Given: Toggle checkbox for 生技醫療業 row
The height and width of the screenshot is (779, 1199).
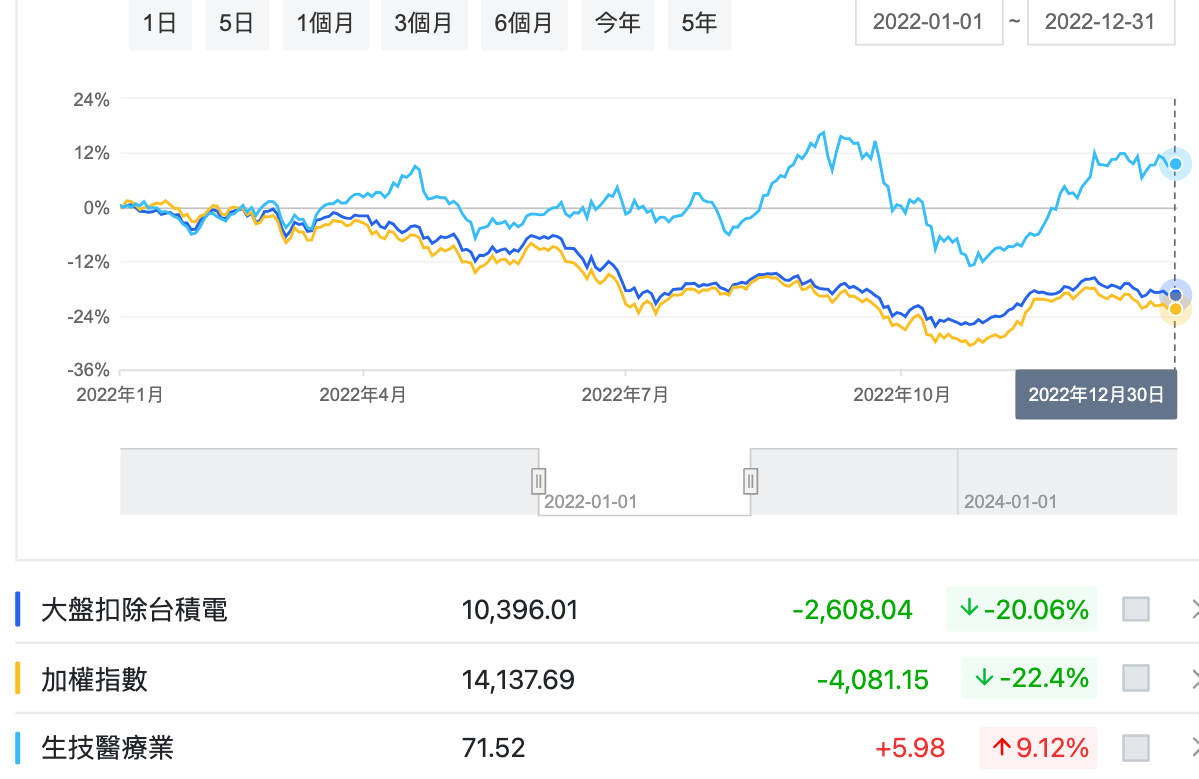Looking at the screenshot, I should point(1136,747).
